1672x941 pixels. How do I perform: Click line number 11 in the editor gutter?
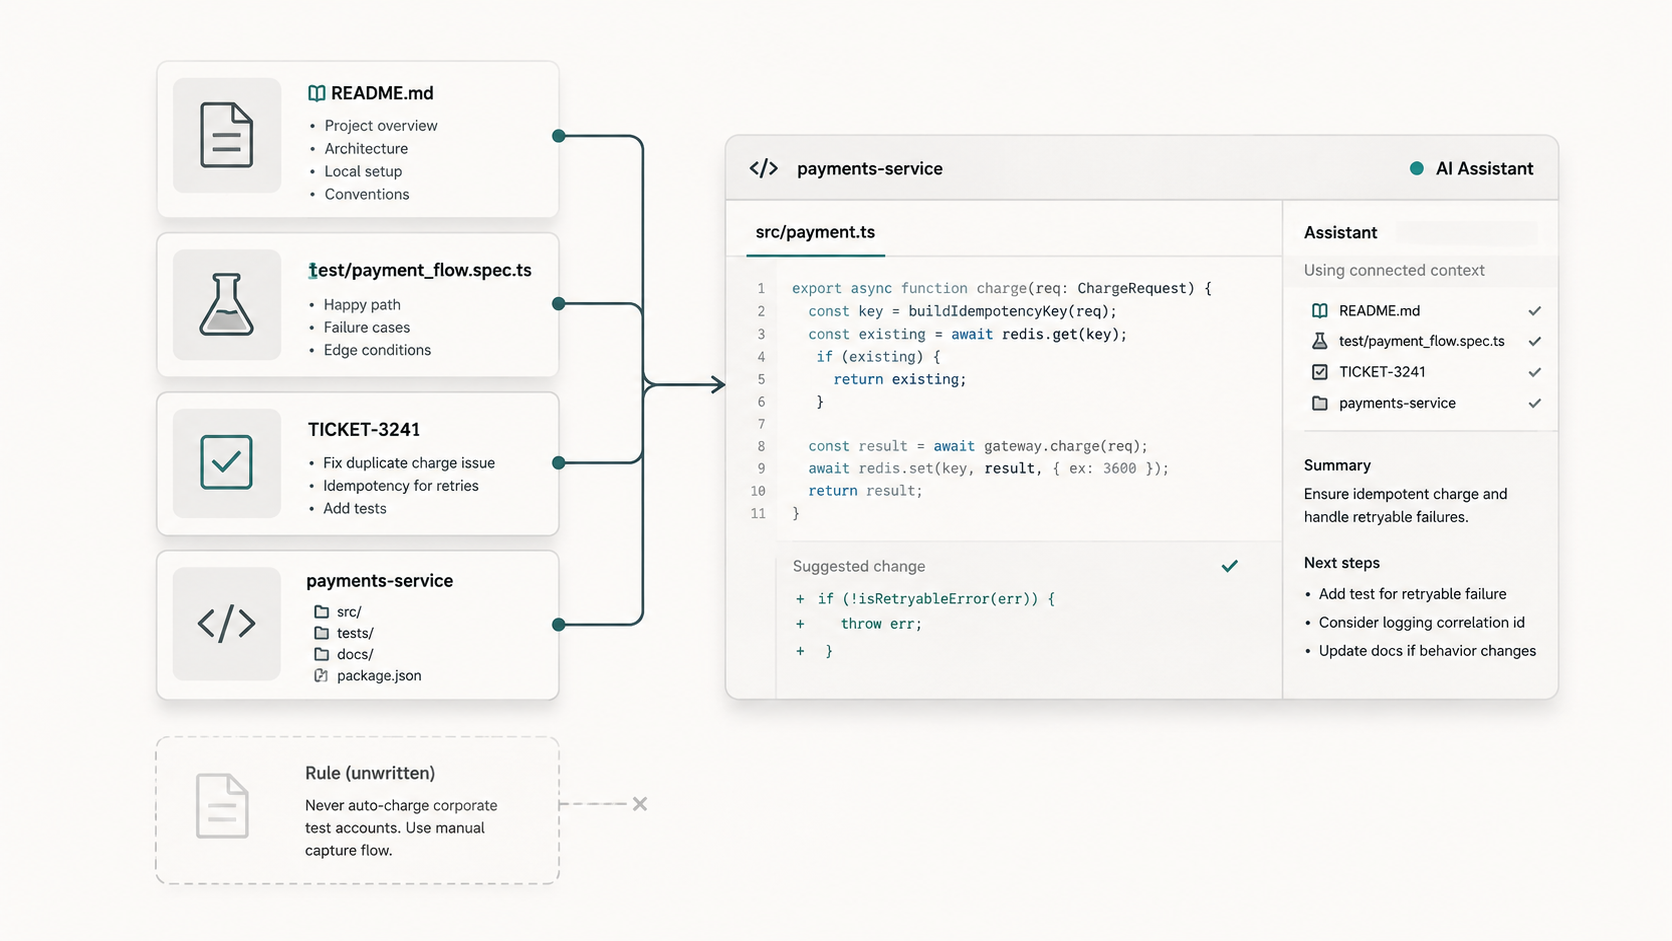pos(758,513)
